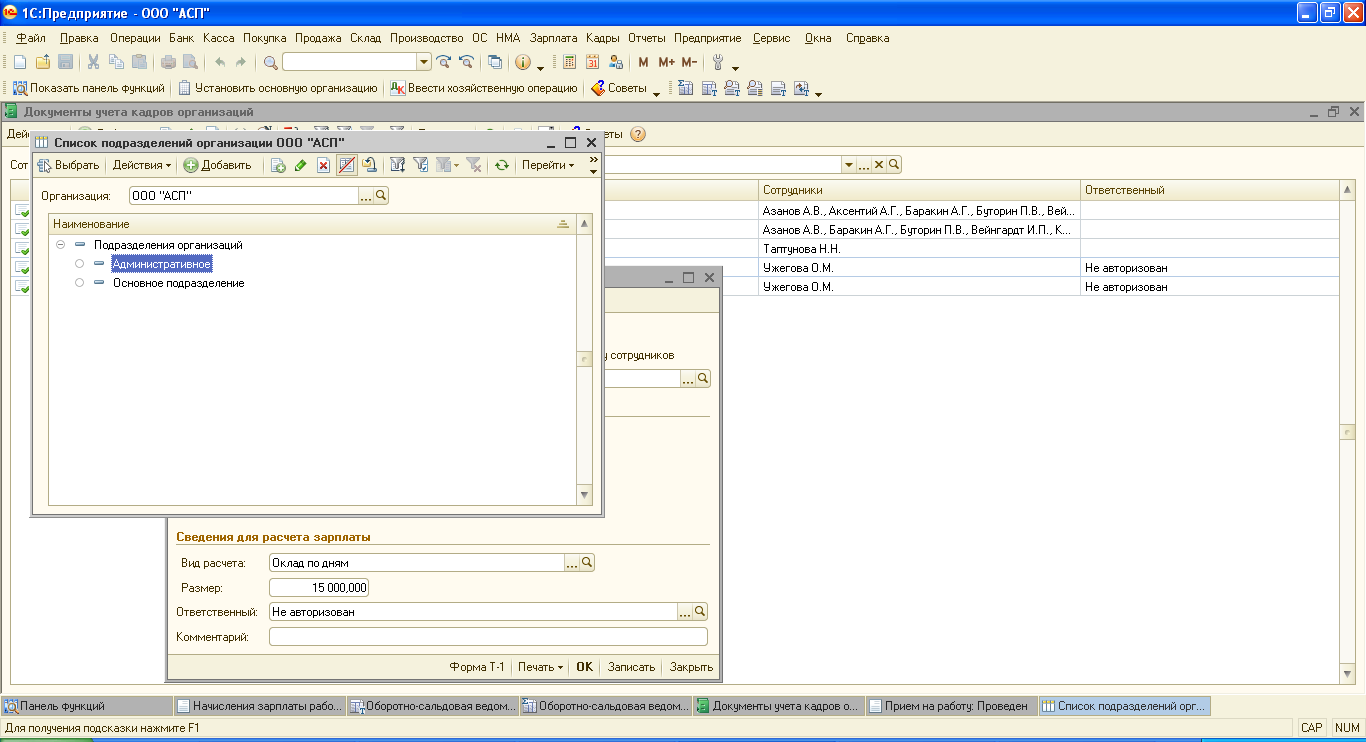The height and width of the screenshot is (742, 1366).
Task: Click the OK button in the hiring form
Action: (584, 667)
